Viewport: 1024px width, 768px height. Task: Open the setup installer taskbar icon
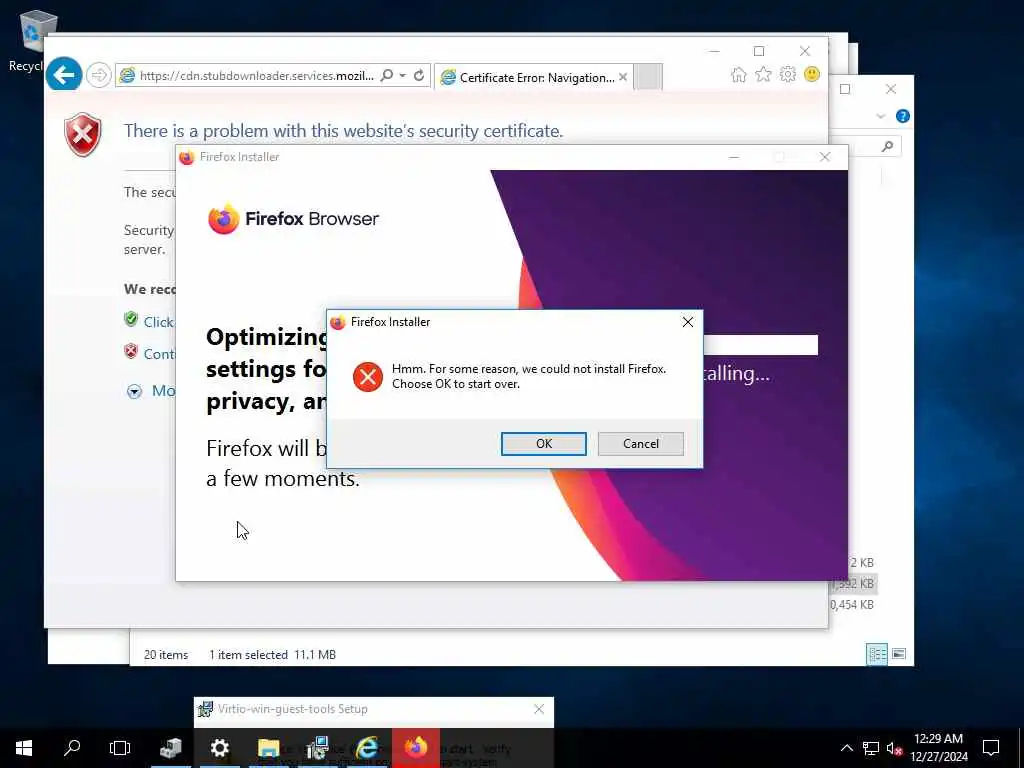pos(317,748)
